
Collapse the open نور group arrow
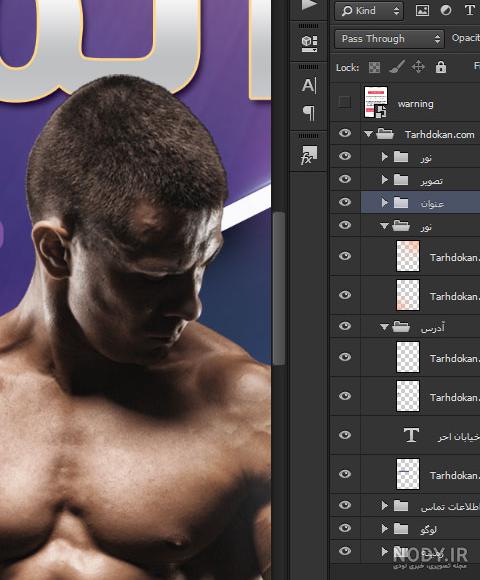[x=385, y=226]
